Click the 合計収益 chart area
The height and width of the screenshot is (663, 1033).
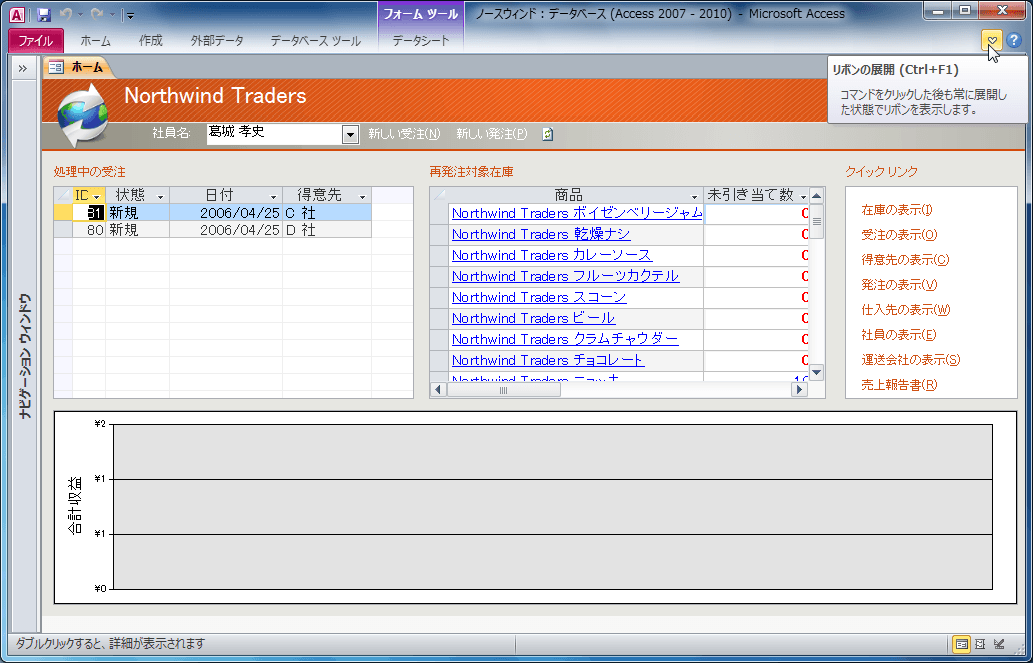tap(535, 507)
